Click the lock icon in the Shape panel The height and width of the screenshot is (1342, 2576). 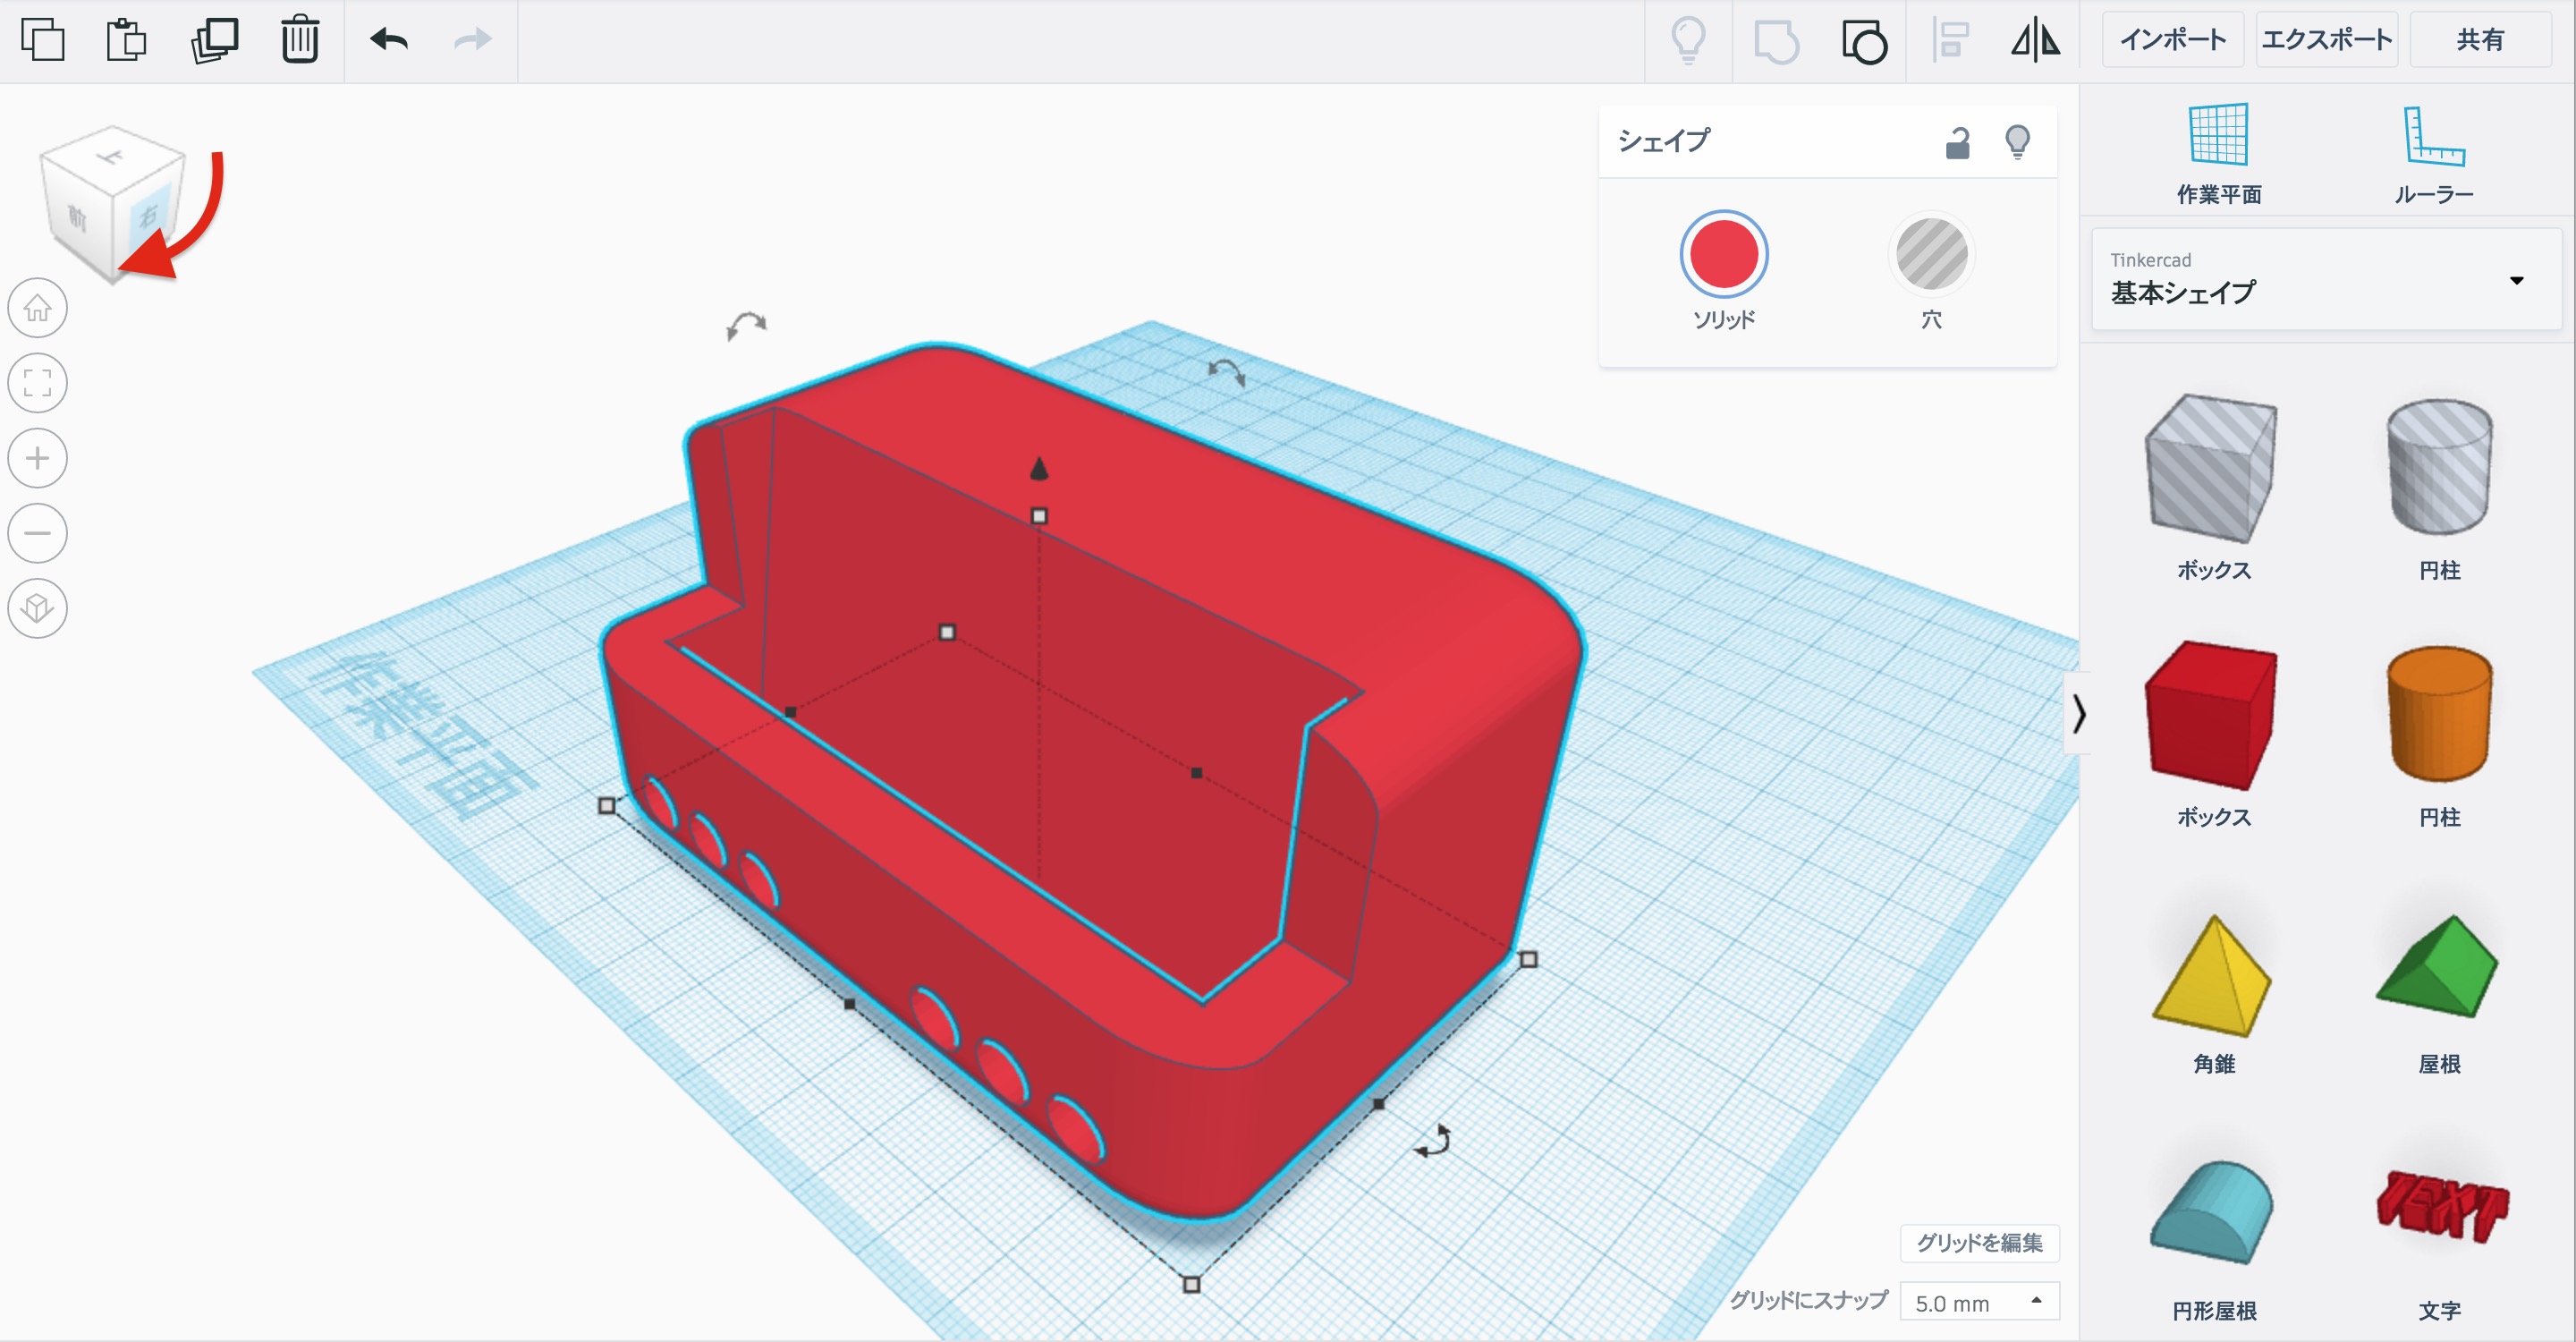(1957, 143)
